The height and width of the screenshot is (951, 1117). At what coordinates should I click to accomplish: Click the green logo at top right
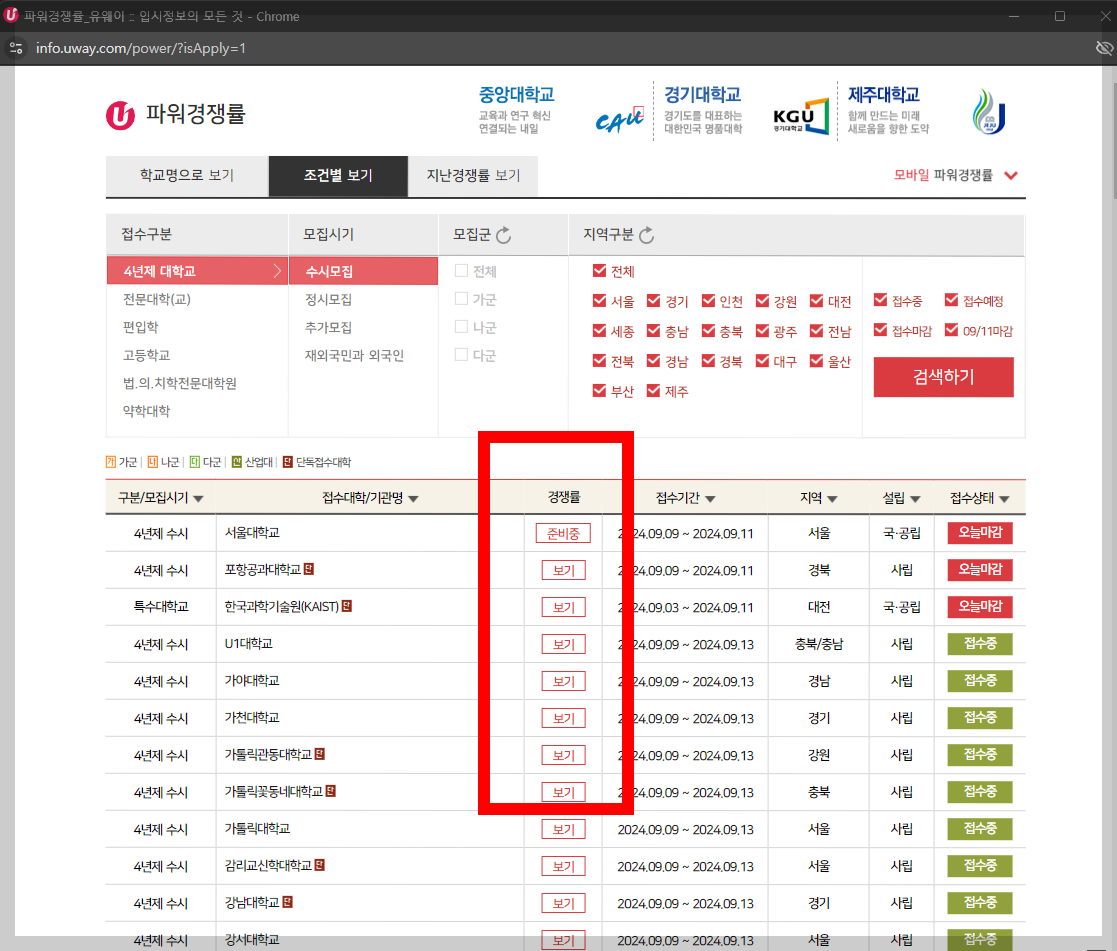pyautogui.click(x=988, y=109)
